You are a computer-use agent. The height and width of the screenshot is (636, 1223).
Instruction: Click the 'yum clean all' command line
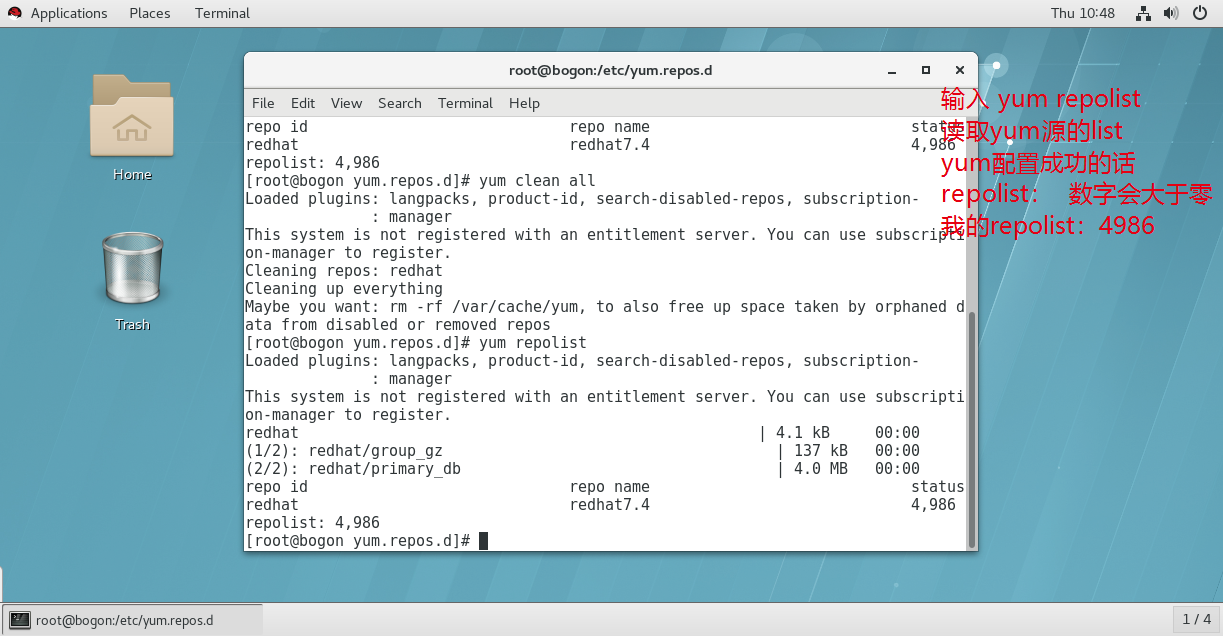(x=420, y=181)
